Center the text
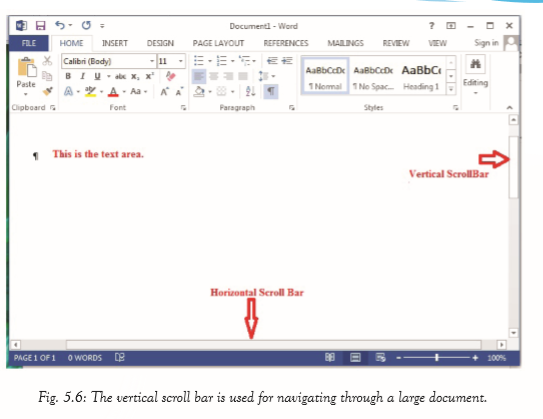Viewport: 543px width, 419px height. [x=214, y=76]
